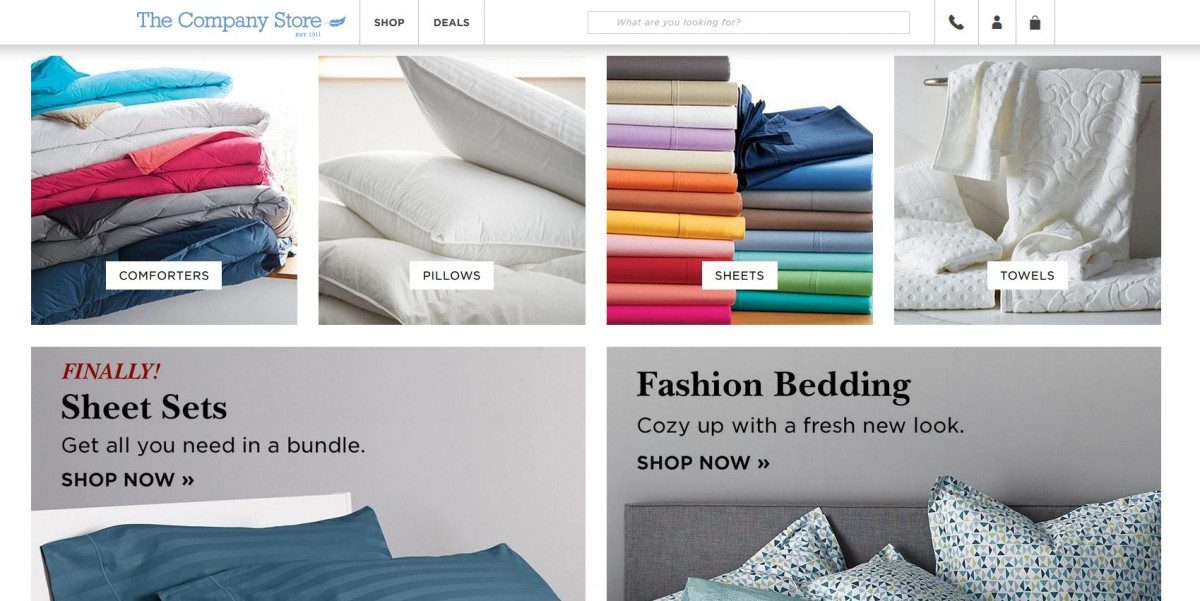
Task: Click SHOP NOW under Fashion Bedding
Action: tap(703, 463)
